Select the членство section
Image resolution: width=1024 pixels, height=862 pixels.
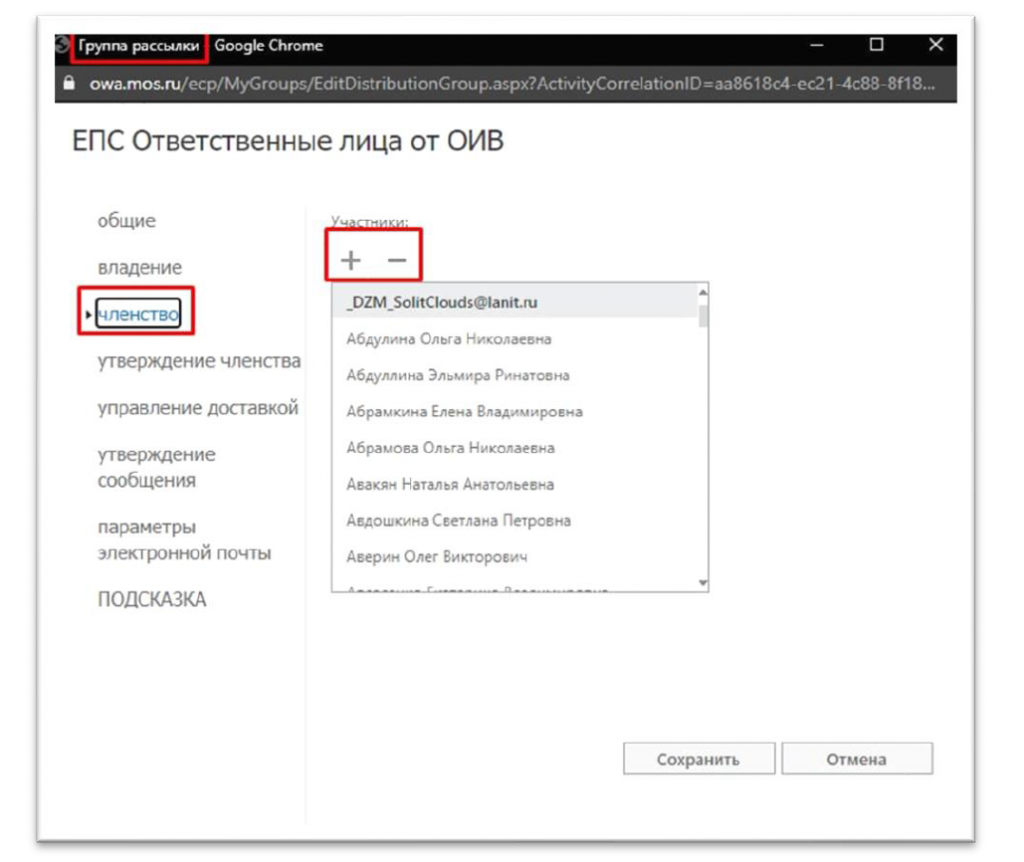[140, 315]
